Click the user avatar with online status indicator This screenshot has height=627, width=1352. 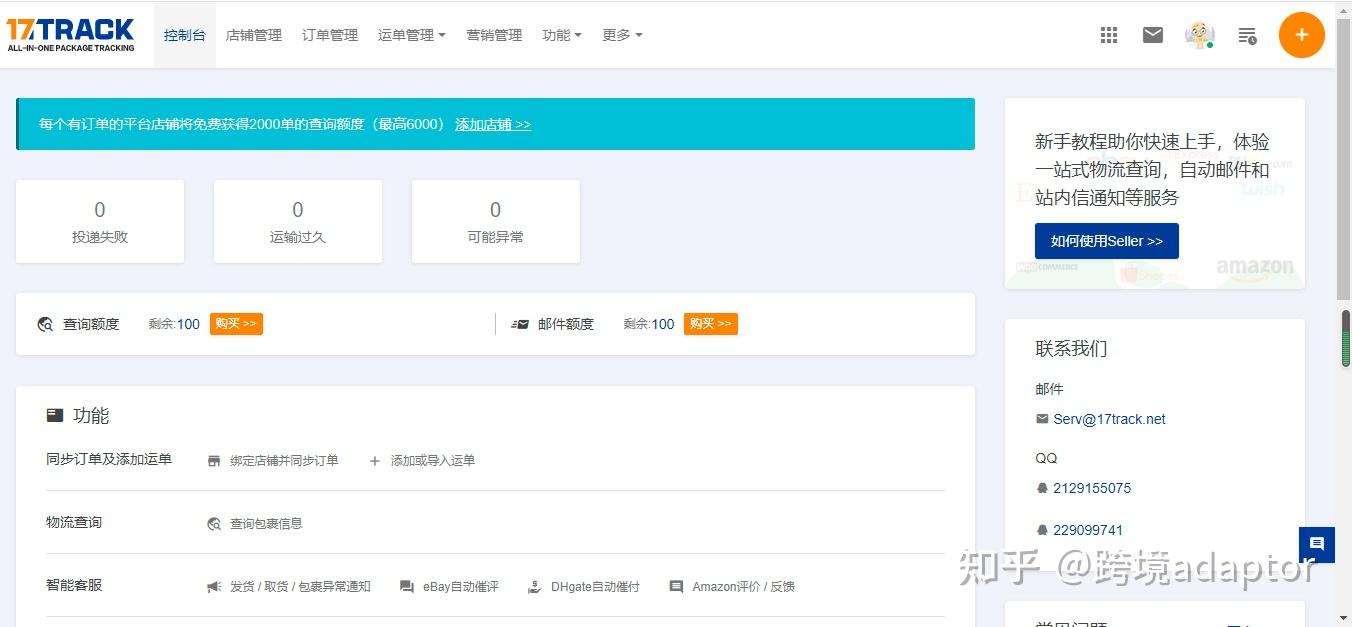pyautogui.click(x=1198, y=34)
